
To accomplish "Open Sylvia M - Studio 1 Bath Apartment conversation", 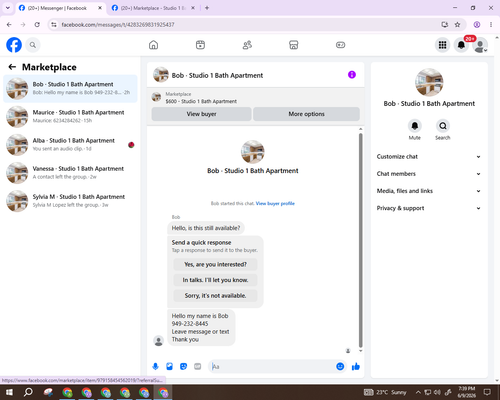I will point(70,201).
